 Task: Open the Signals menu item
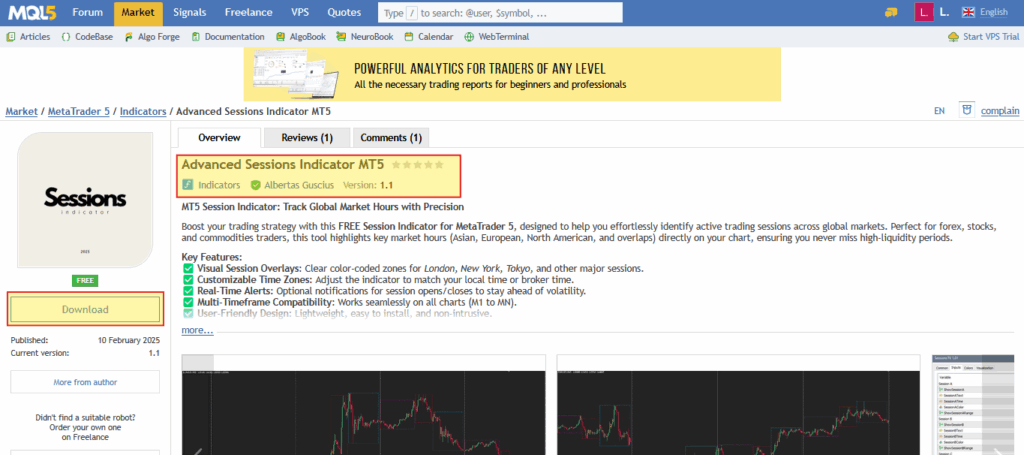190,13
